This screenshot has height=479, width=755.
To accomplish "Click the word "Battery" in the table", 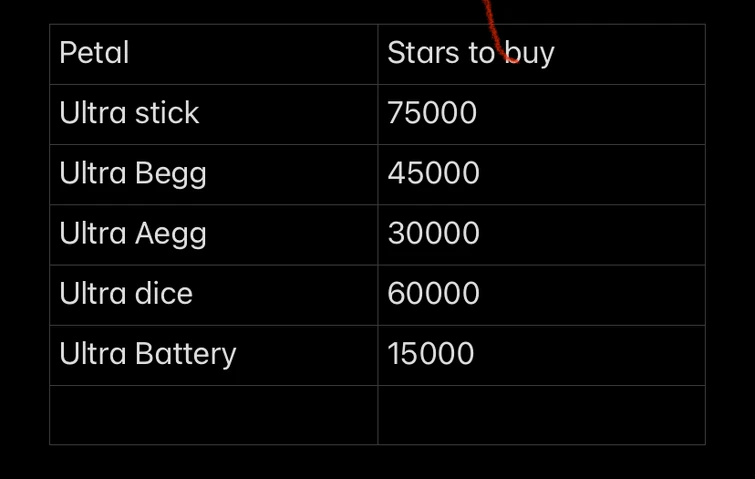I will 186,353.
